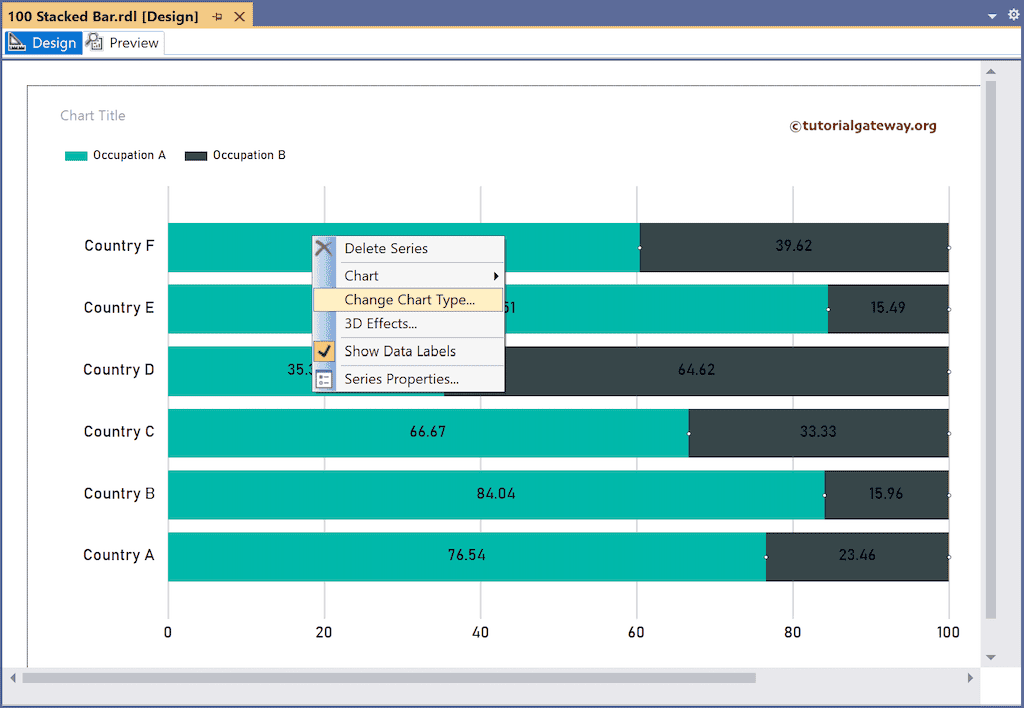Open the gear icon window options
Image resolution: width=1024 pixels, height=708 pixels.
click(1012, 16)
